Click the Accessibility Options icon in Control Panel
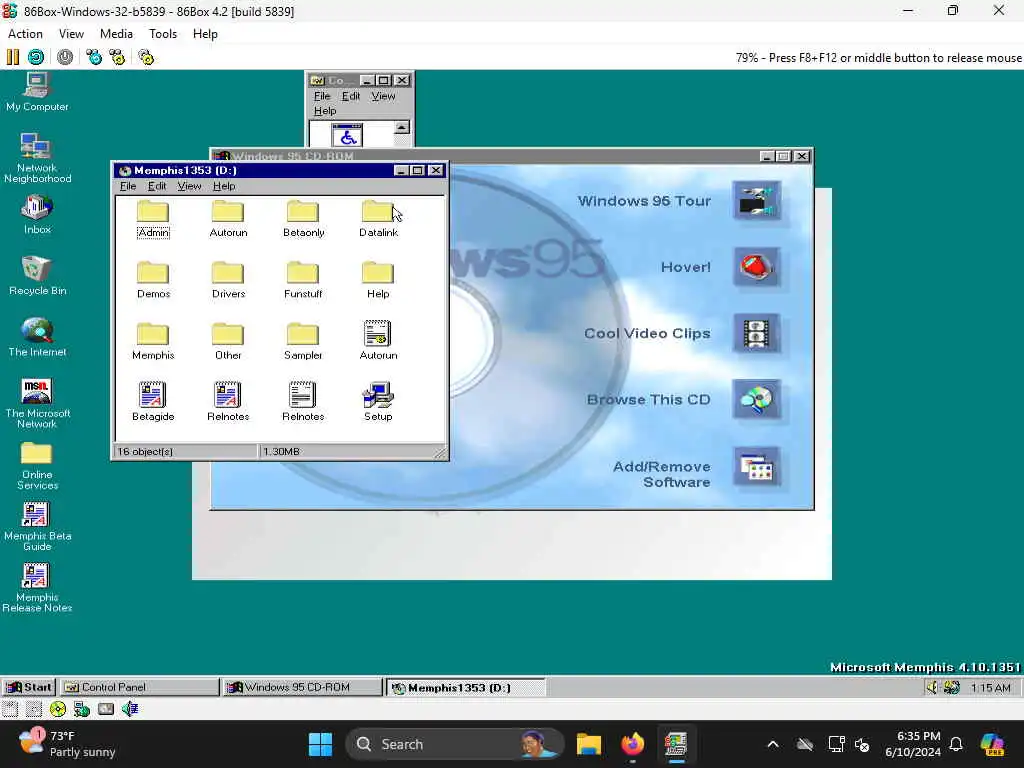 point(347,135)
